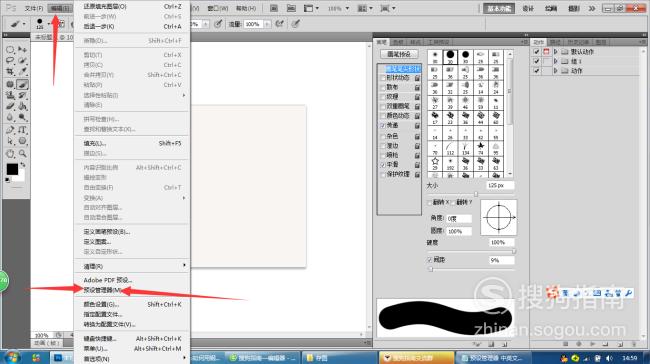Expand the 动作 folder in Actions panel
The image size is (650, 364).
pos(555,71)
